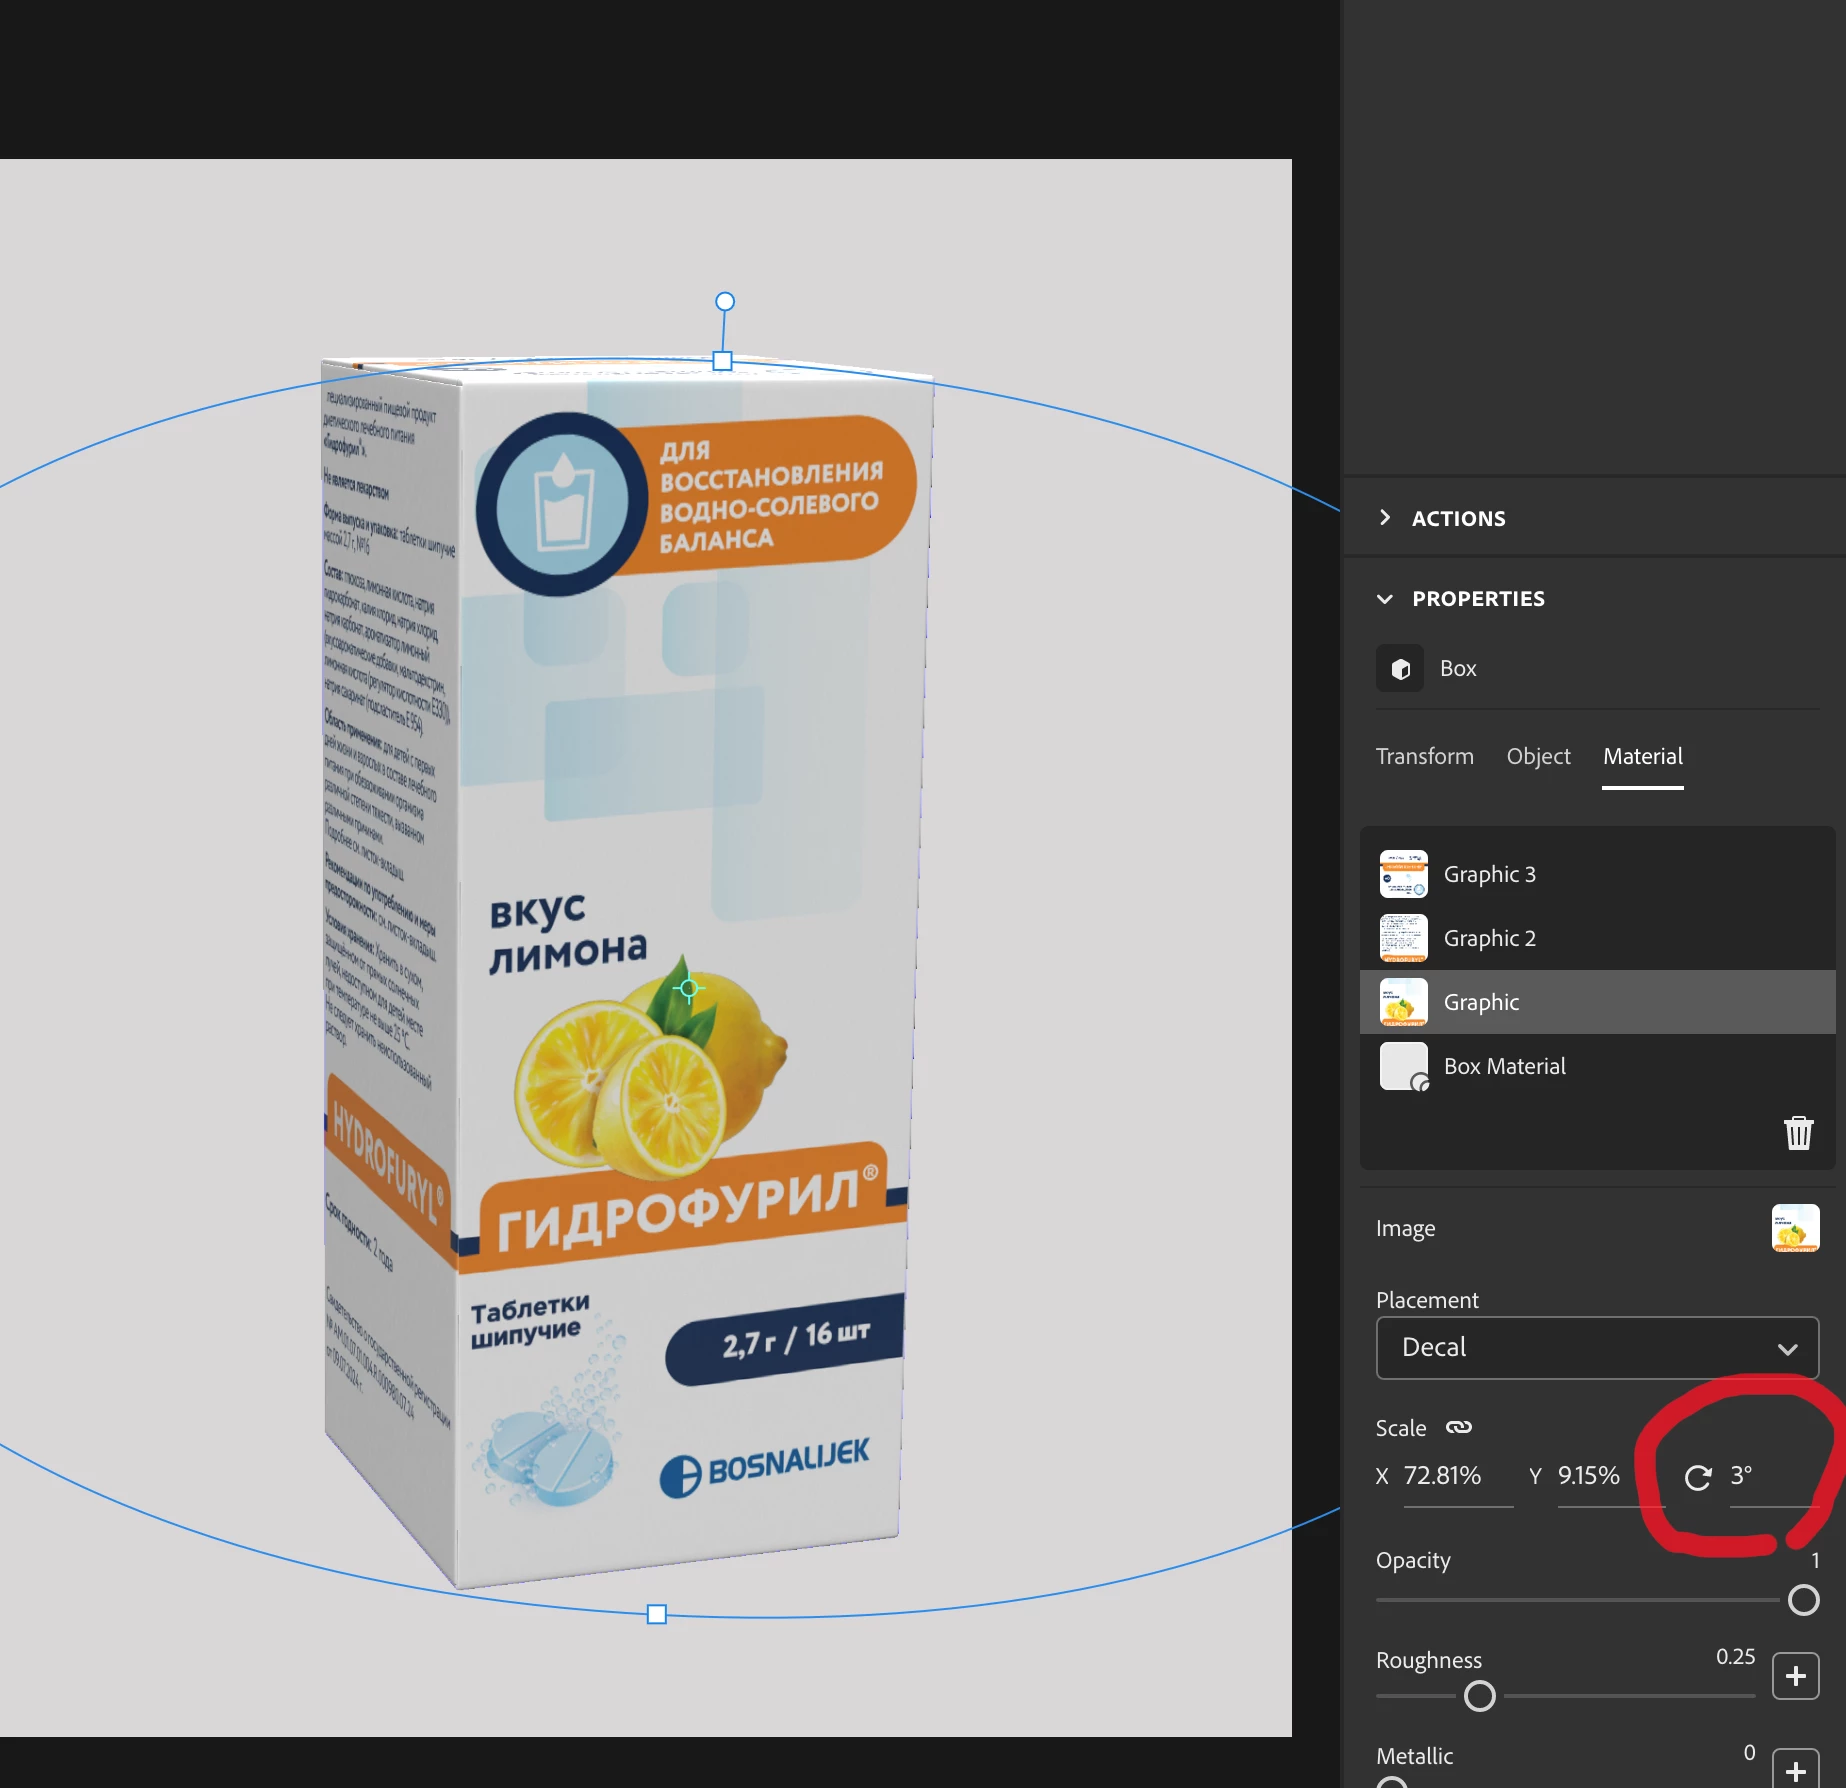1846x1788 pixels.
Task: Open the Placement Decal dropdown
Action: 1597,1347
